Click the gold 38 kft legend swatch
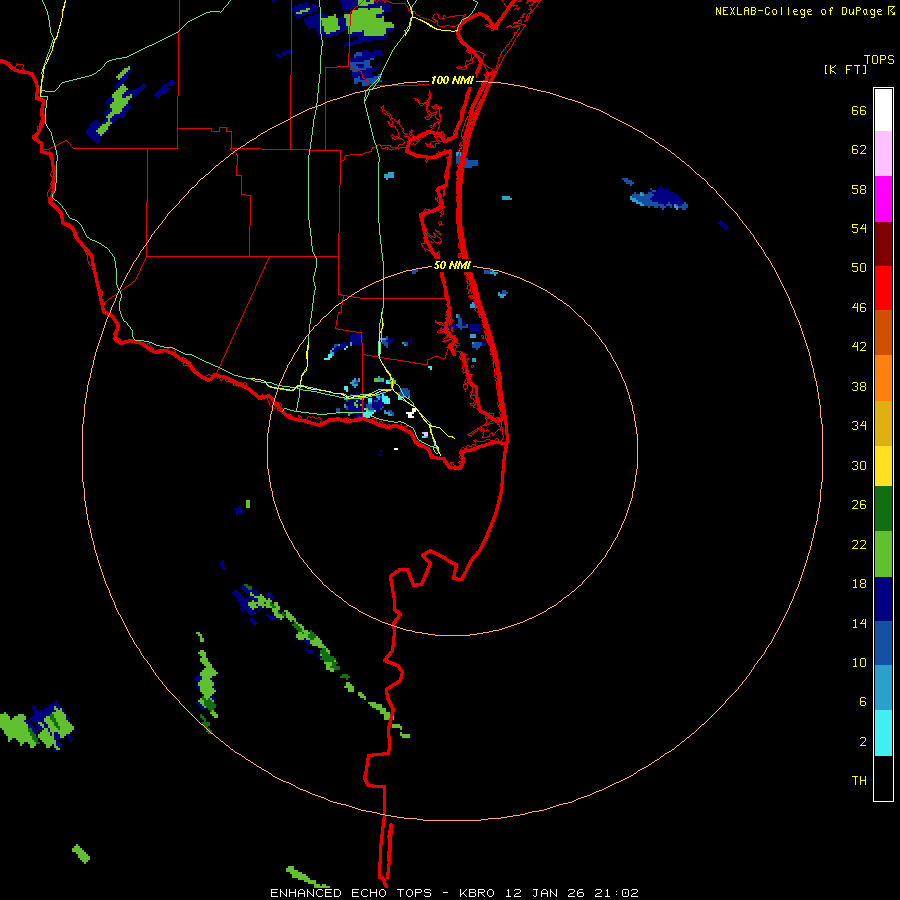Image resolution: width=900 pixels, height=900 pixels. click(x=883, y=423)
